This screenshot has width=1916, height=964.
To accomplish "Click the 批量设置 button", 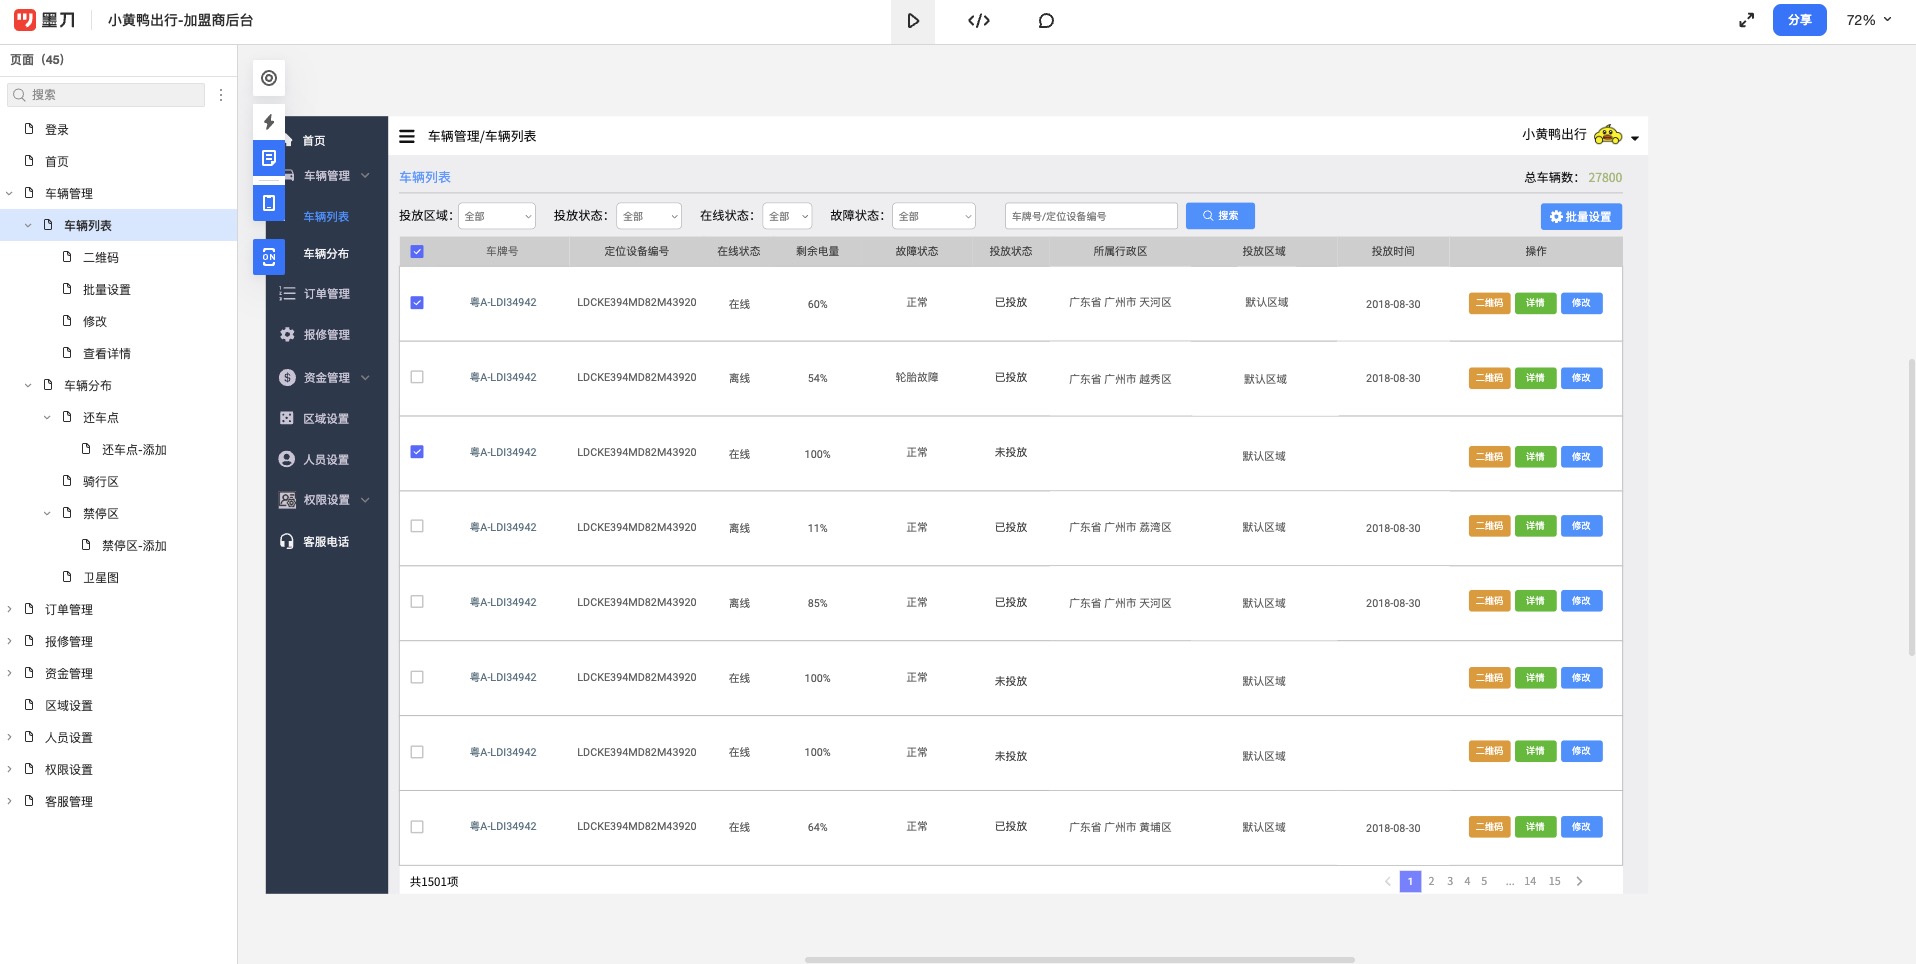I will point(1581,217).
